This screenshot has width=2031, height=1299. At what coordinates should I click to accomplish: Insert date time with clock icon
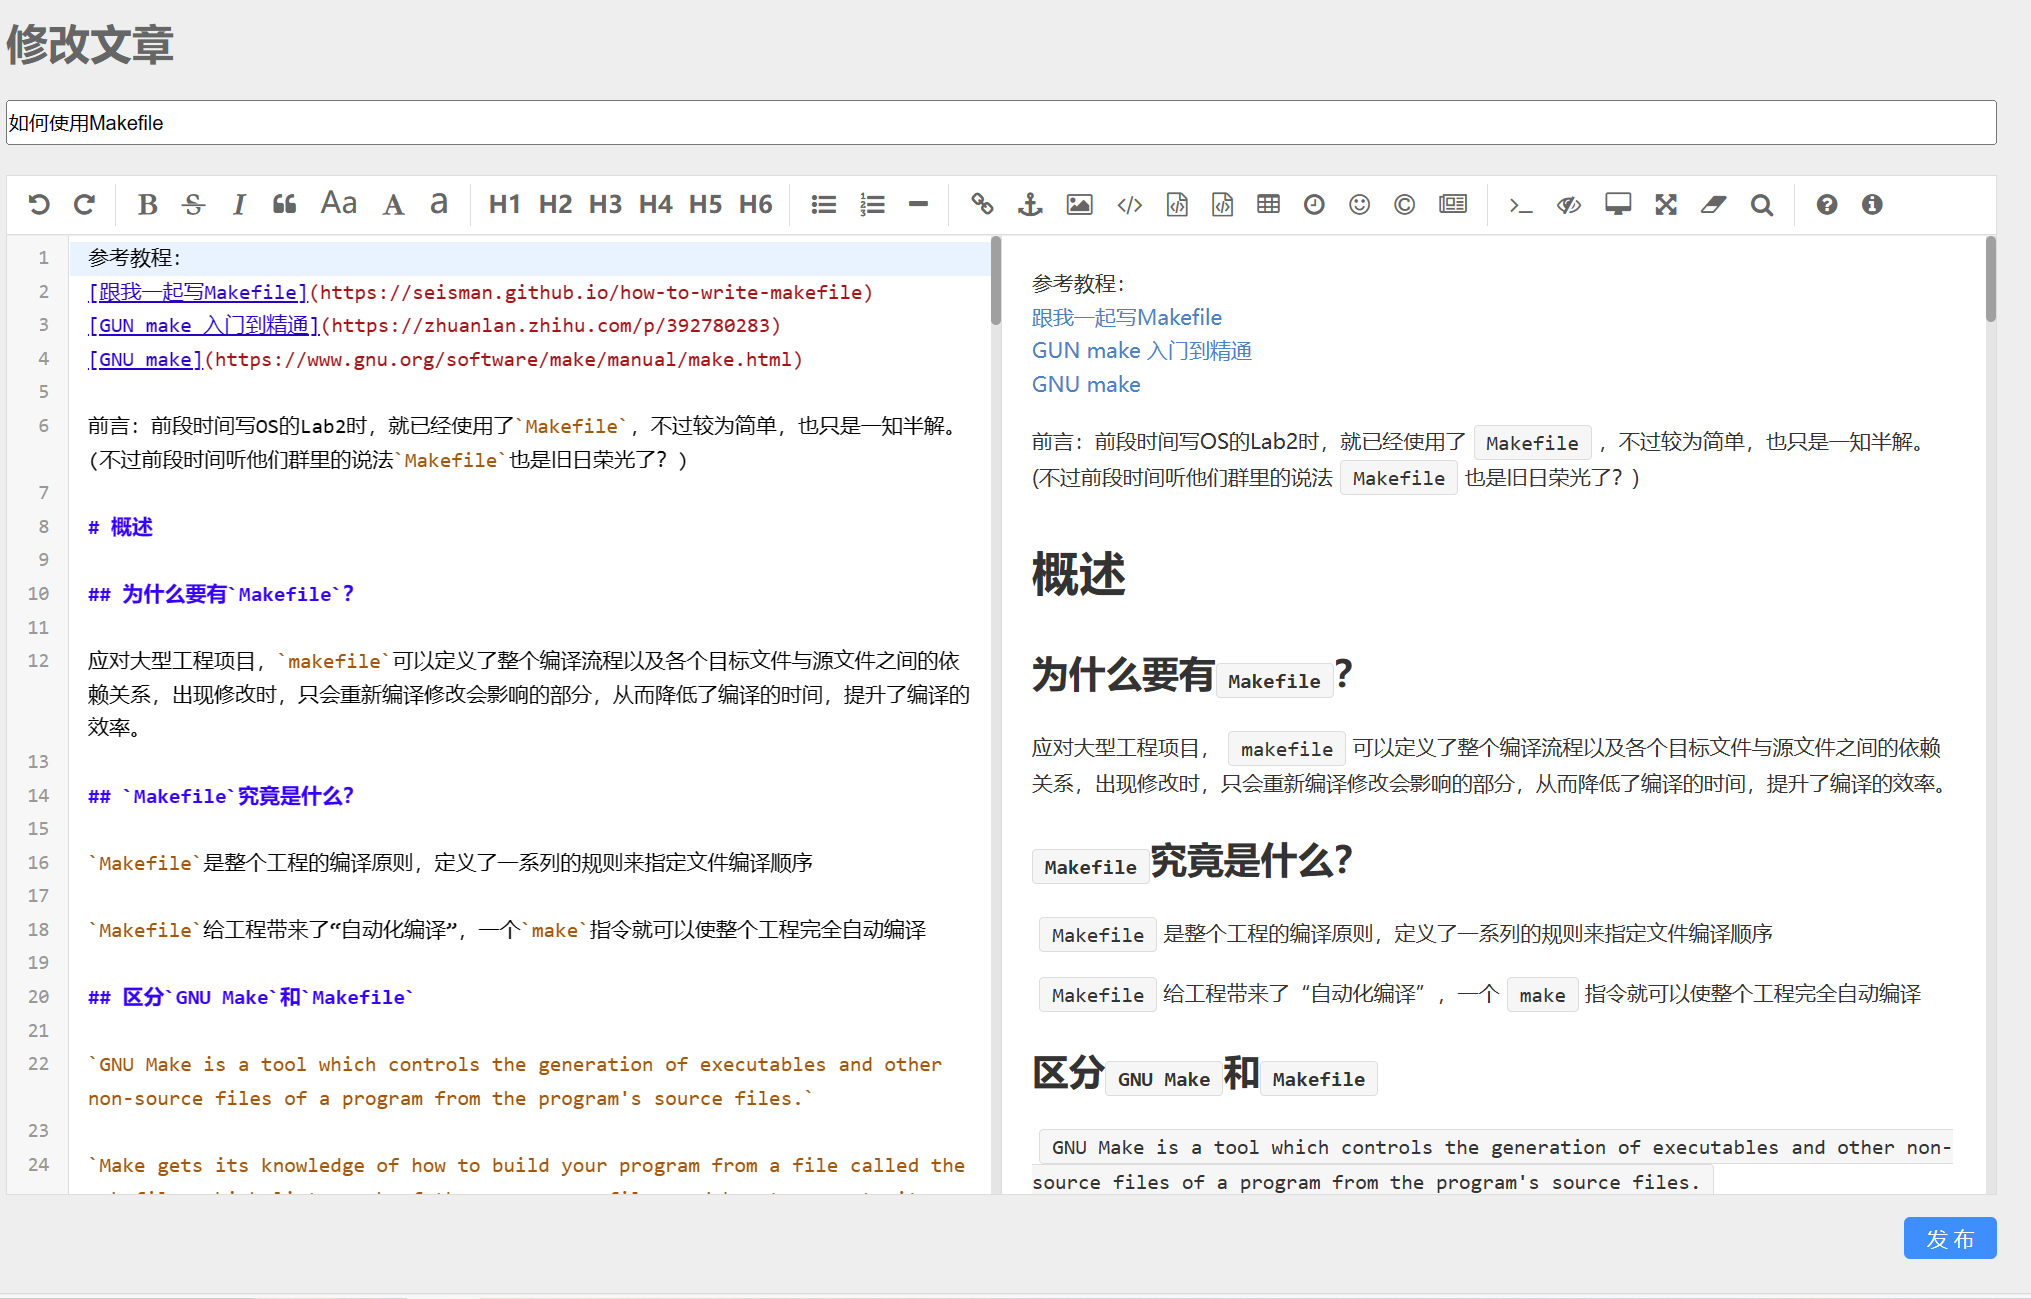point(1314,205)
